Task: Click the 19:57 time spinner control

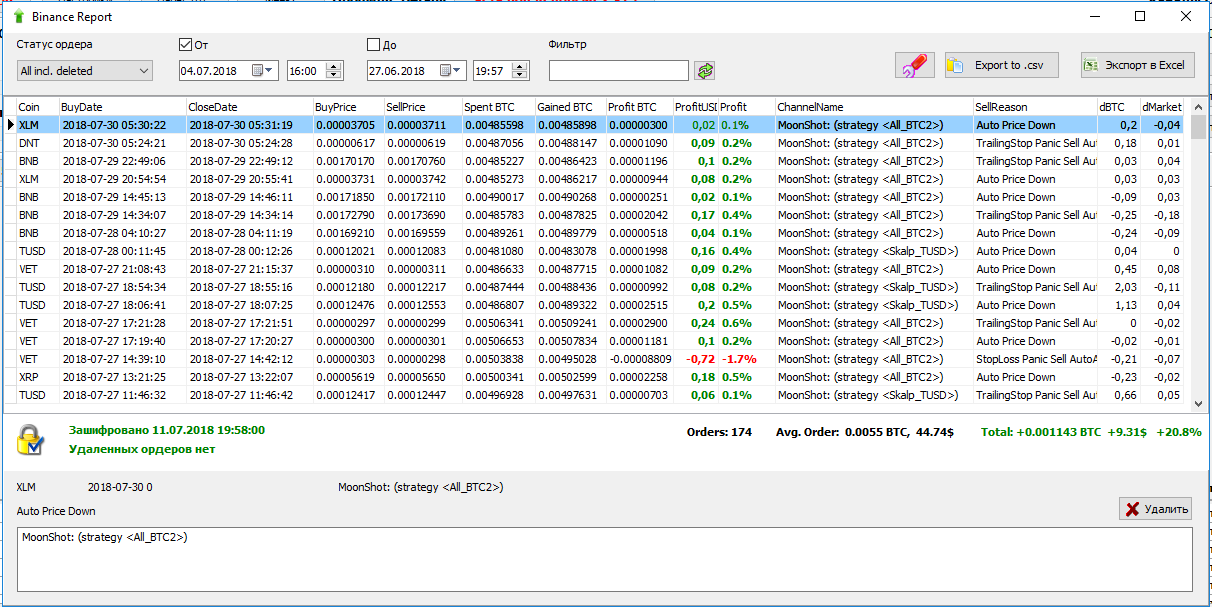Action: [521, 71]
